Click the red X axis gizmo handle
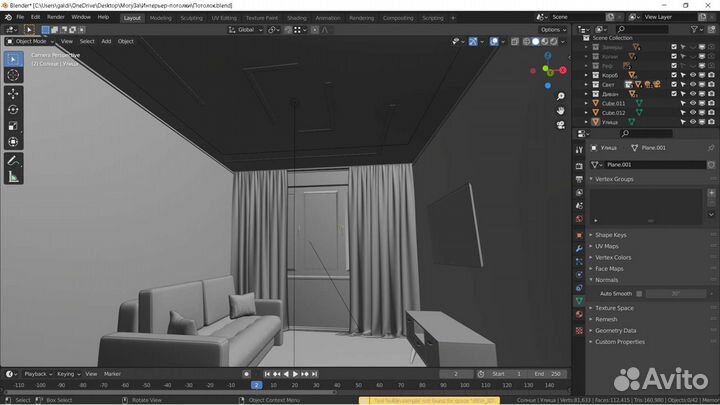Image resolution: width=720 pixels, height=405 pixels. (x=563, y=70)
